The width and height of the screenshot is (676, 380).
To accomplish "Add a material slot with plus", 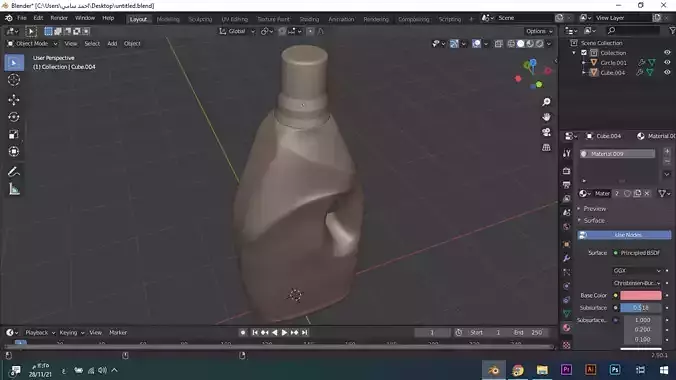I will point(667,151).
